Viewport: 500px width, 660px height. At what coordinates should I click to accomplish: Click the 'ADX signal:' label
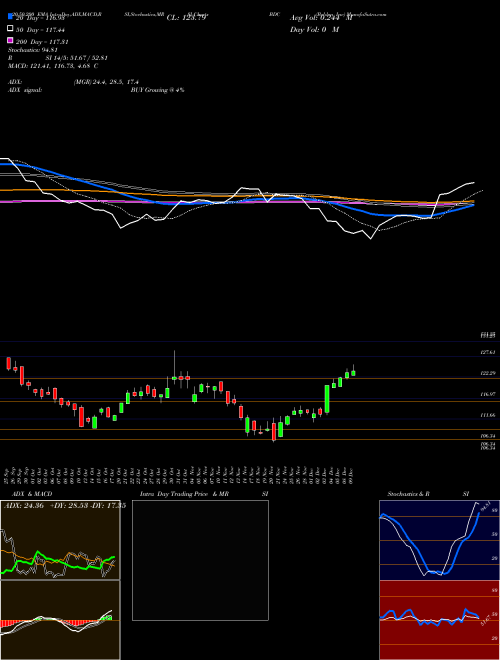[x=25, y=90]
